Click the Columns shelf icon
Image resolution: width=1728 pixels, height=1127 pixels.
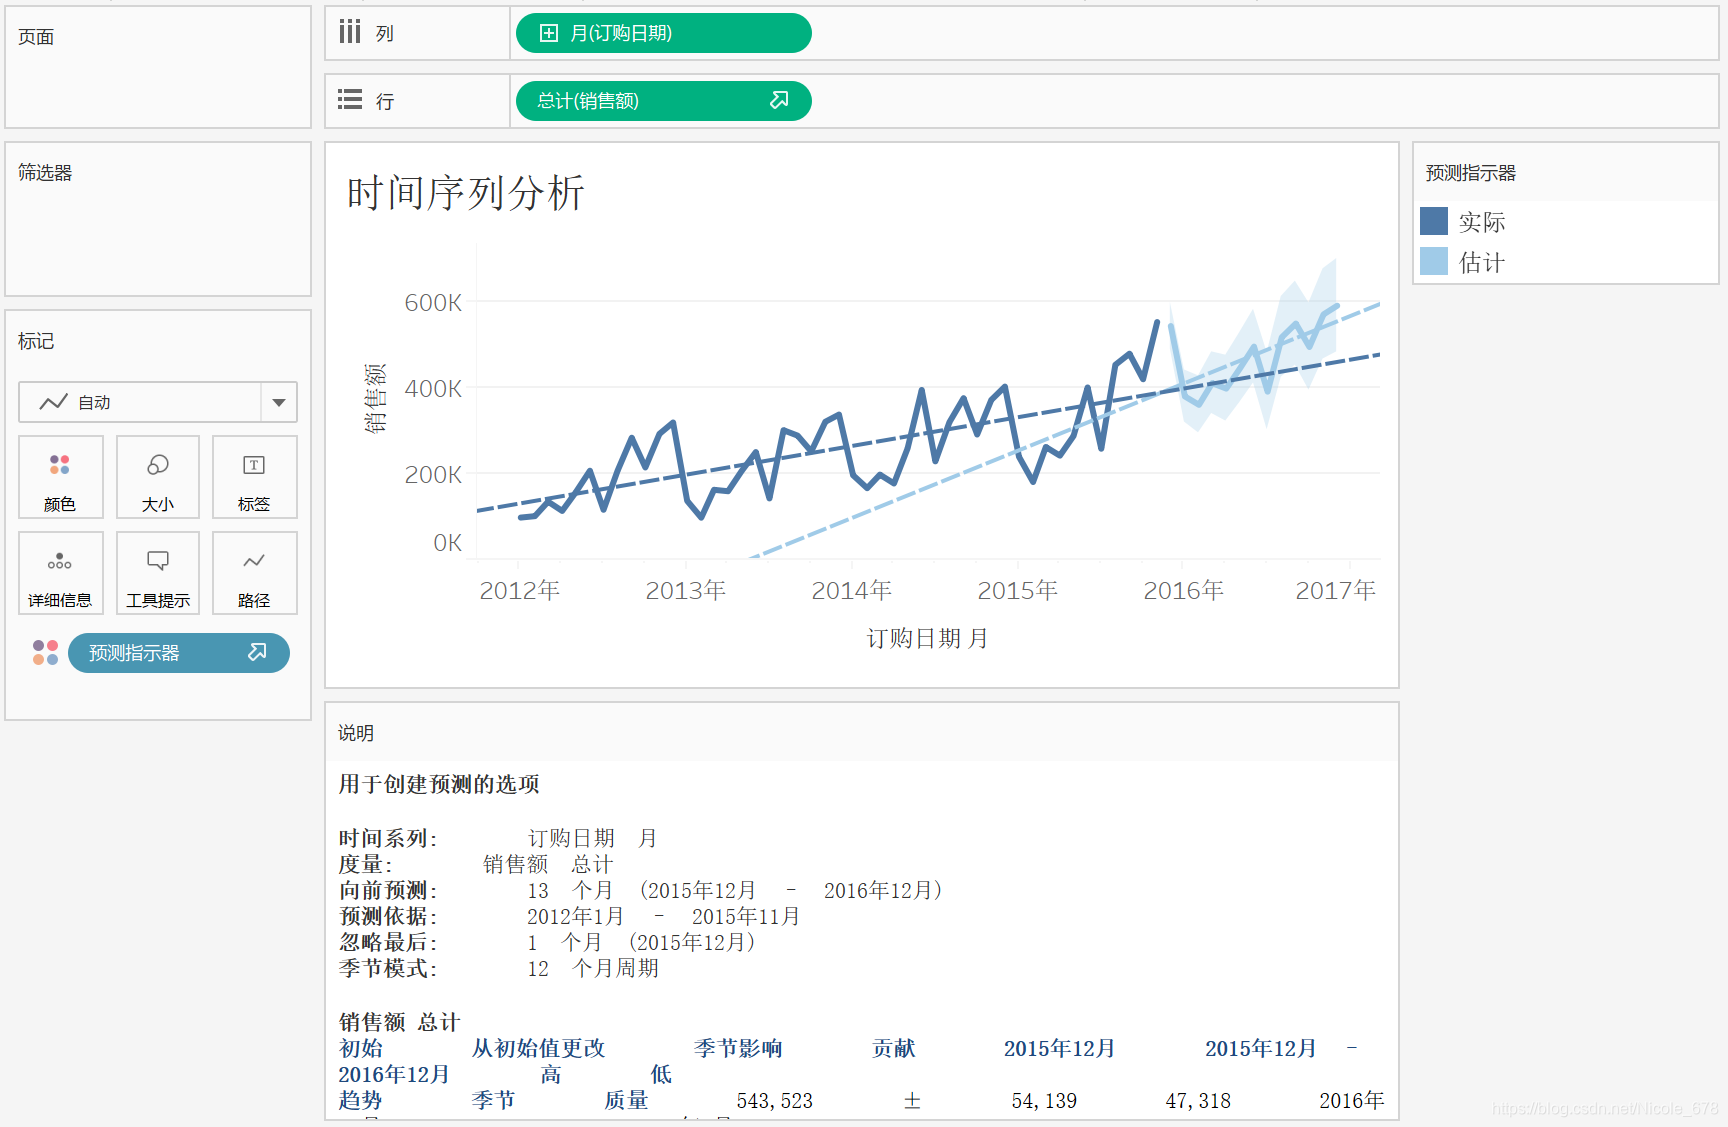[349, 32]
